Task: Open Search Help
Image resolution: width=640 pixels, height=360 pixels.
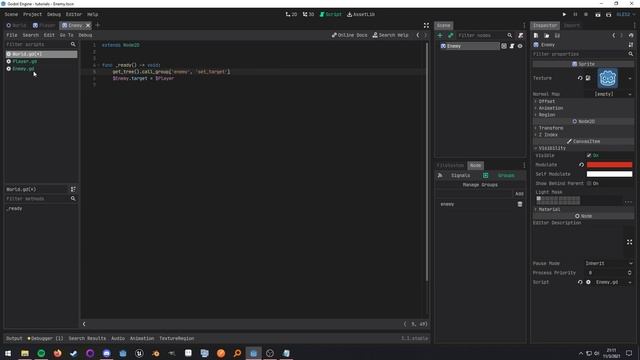Action: (391, 35)
